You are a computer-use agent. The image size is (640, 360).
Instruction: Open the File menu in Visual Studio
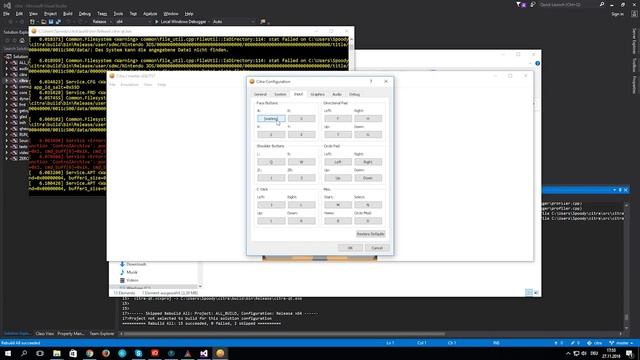(x=7, y=13)
